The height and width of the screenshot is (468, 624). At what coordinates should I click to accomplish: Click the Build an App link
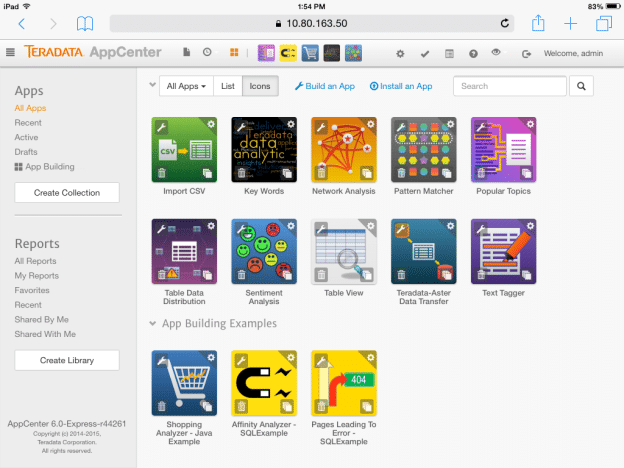pos(325,87)
